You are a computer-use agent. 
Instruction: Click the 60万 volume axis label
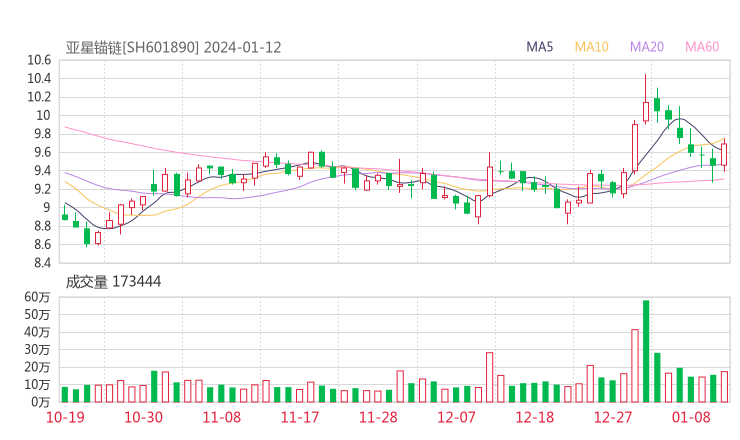[x=37, y=298]
